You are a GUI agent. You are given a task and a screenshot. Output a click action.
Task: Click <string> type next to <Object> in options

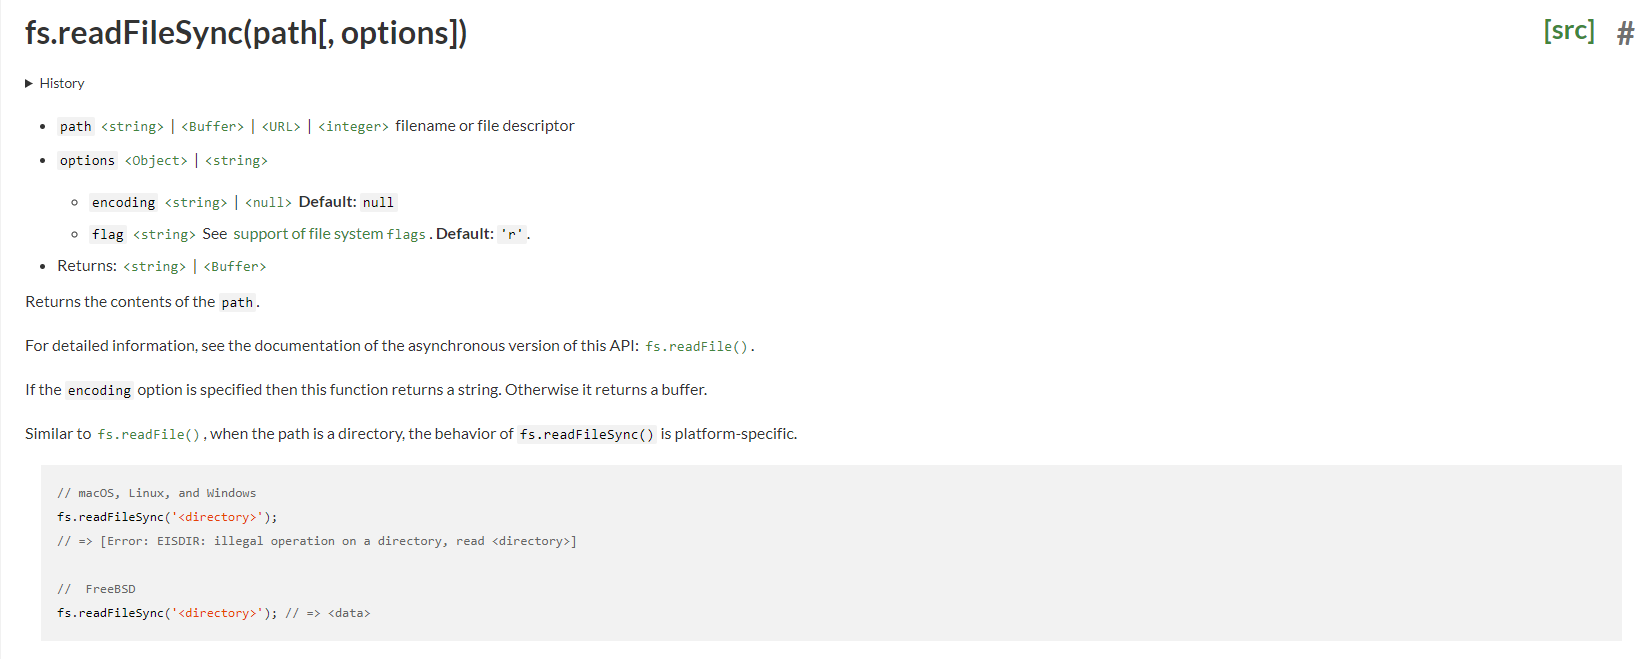236,161
